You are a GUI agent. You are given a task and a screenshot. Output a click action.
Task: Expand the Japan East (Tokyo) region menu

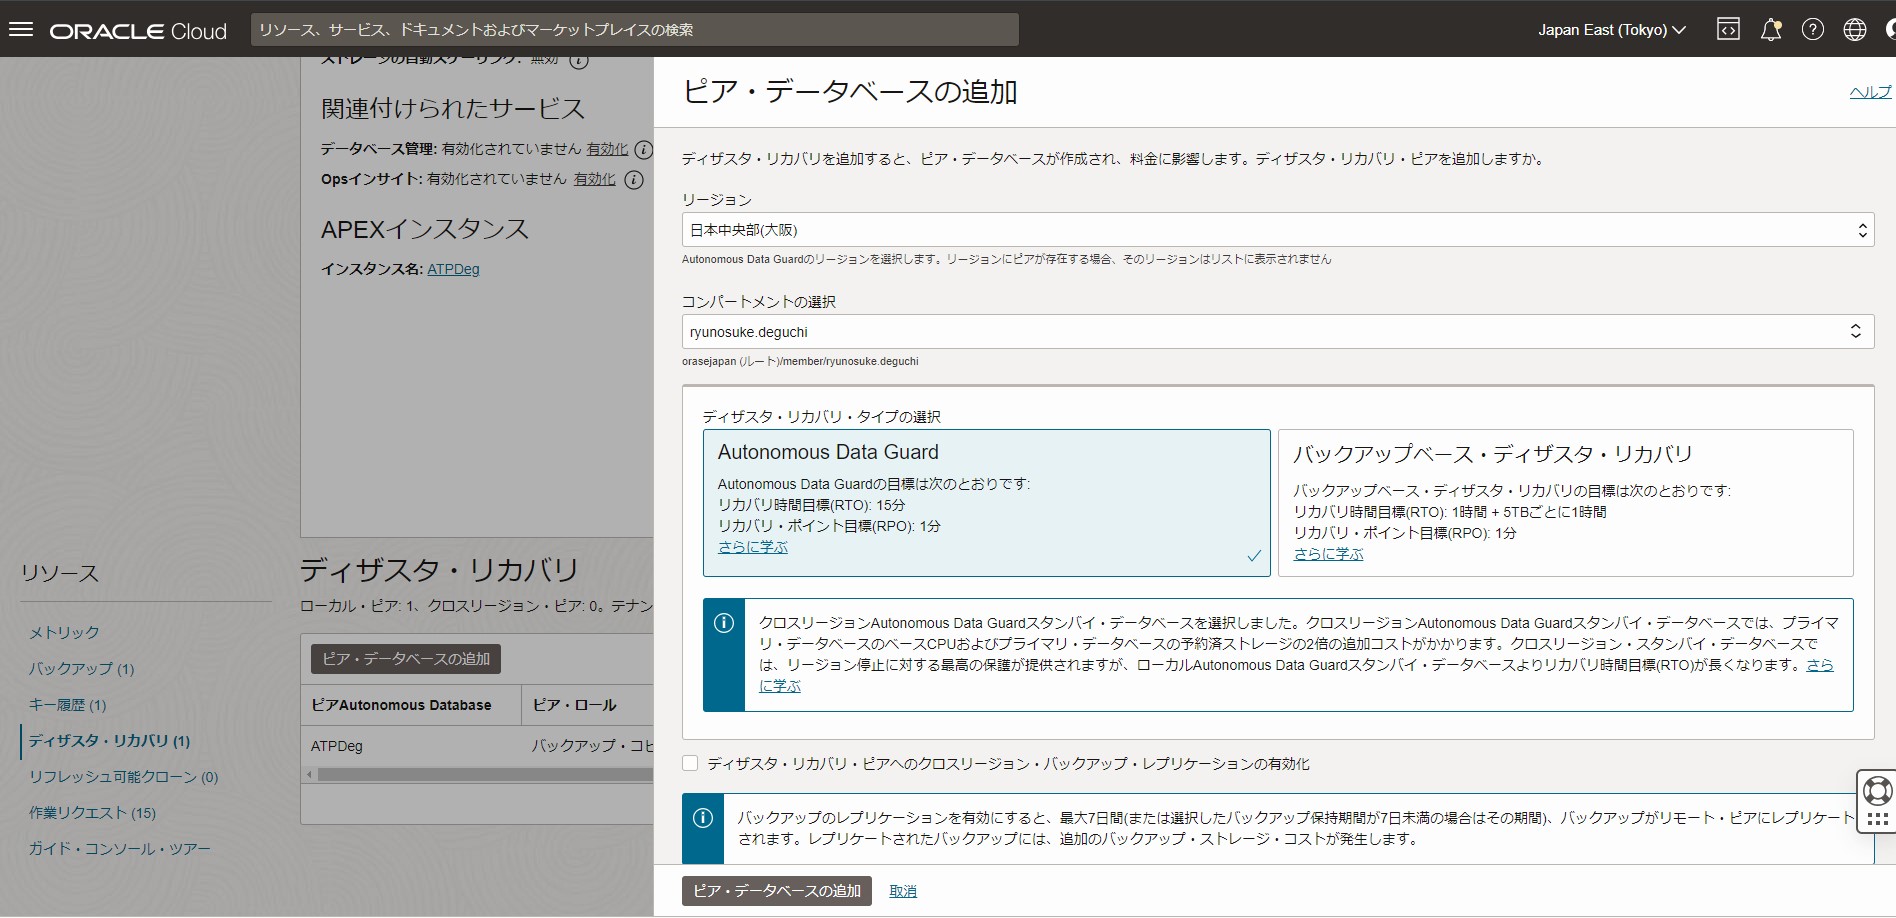tap(1611, 30)
